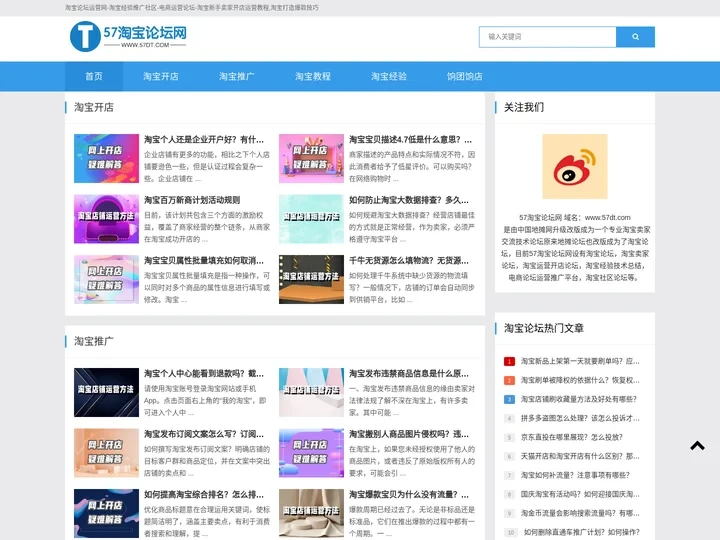Open article 淘宝搬别人商品图片侵权吗

pyautogui.click(x=409, y=434)
